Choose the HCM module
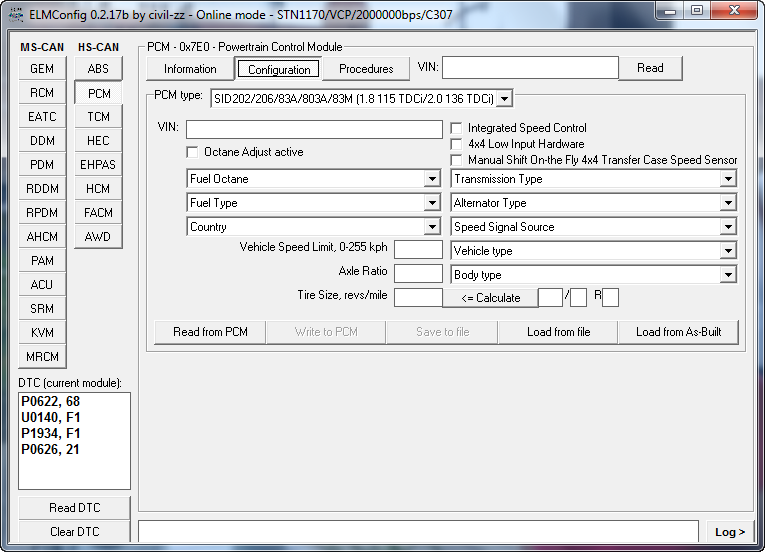 pos(98,188)
